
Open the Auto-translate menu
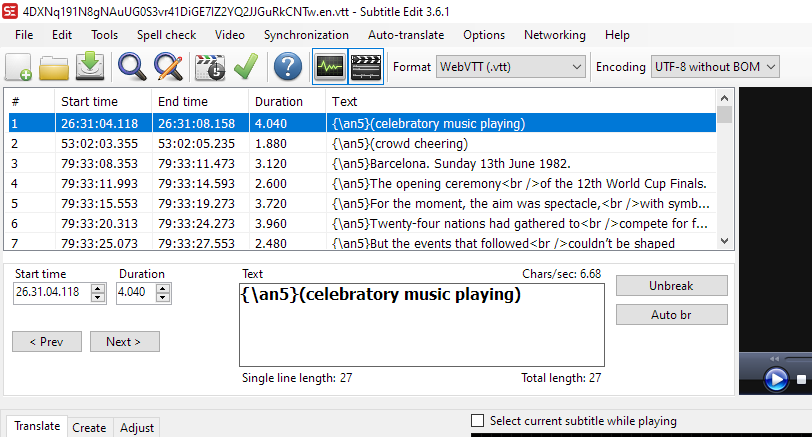click(406, 35)
